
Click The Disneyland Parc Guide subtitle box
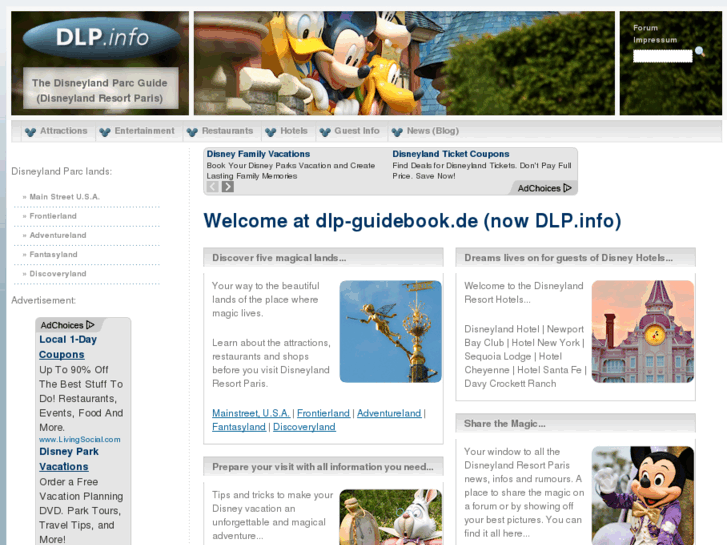101,88
